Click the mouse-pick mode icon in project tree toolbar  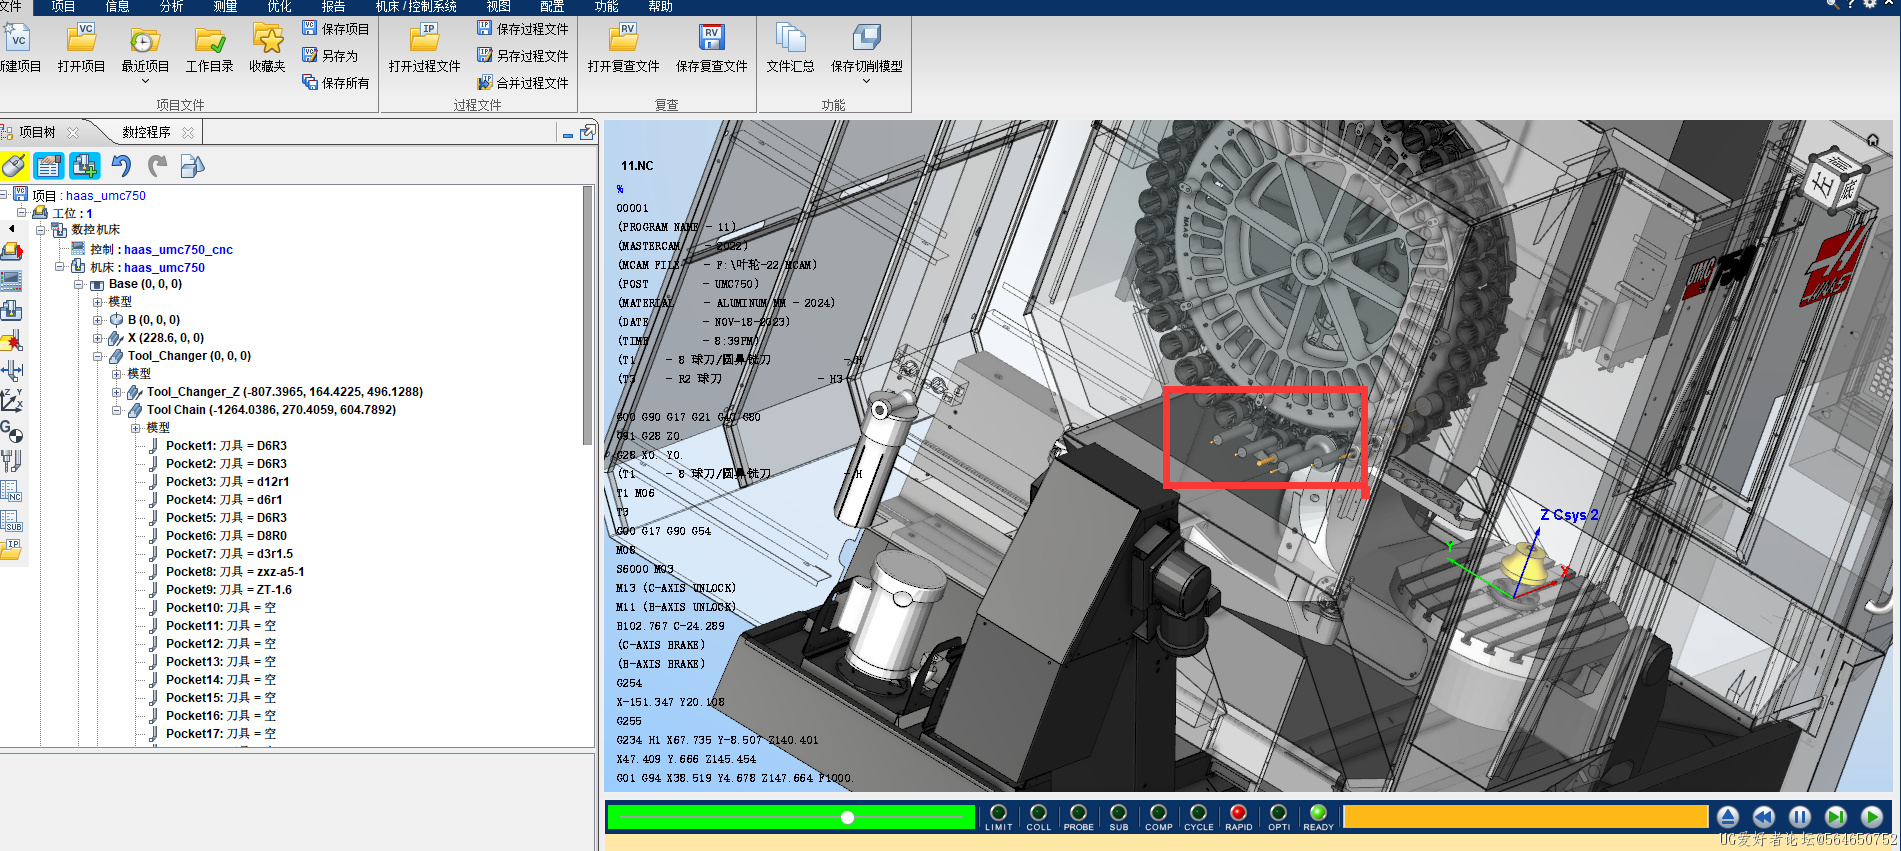[14, 166]
